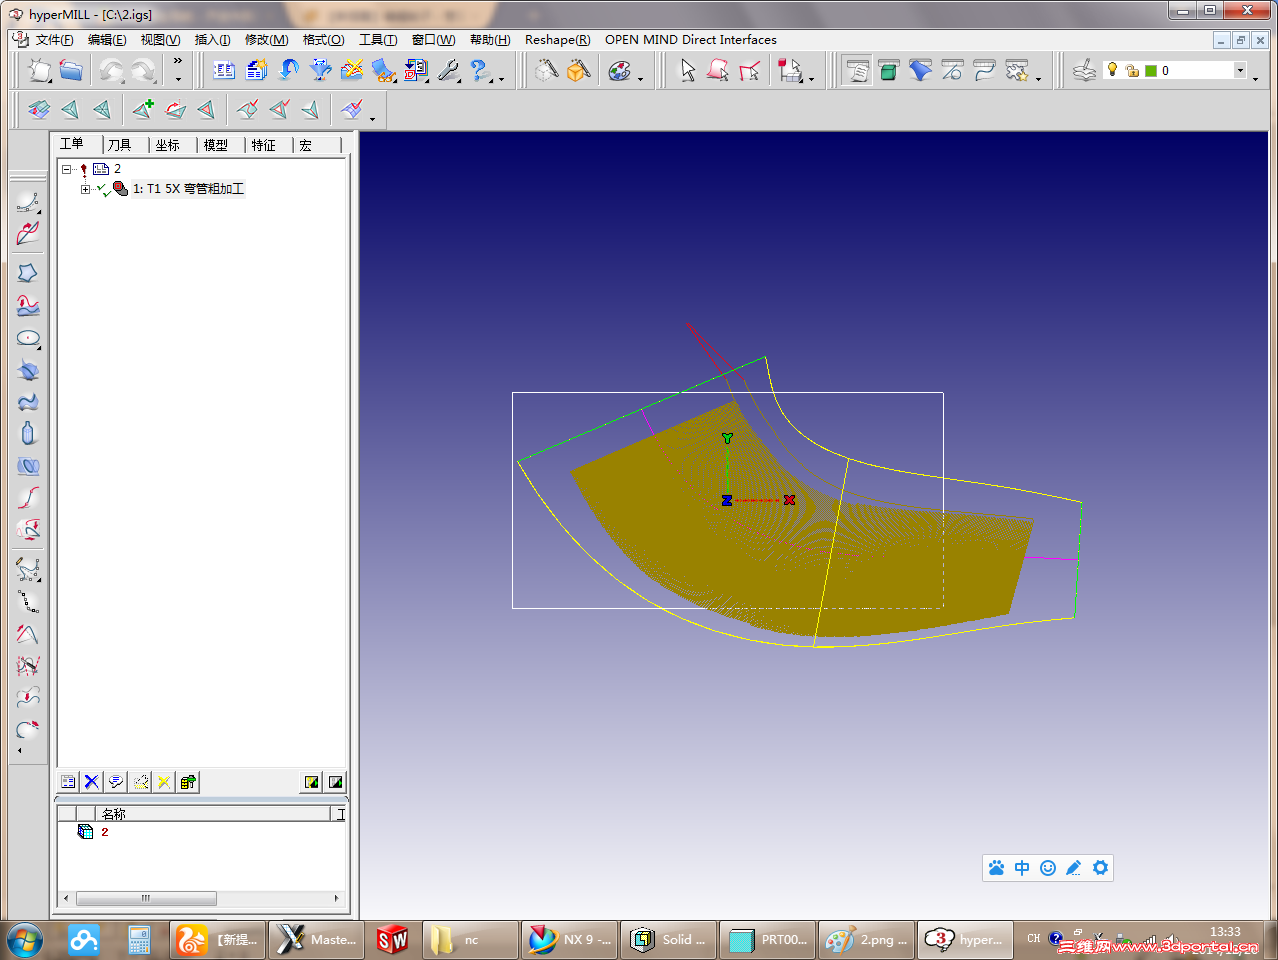The width and height of the screenshot is (1278, 960).
Task: Open the layer number dropdown showing 0
Action: click(1240, 70)
